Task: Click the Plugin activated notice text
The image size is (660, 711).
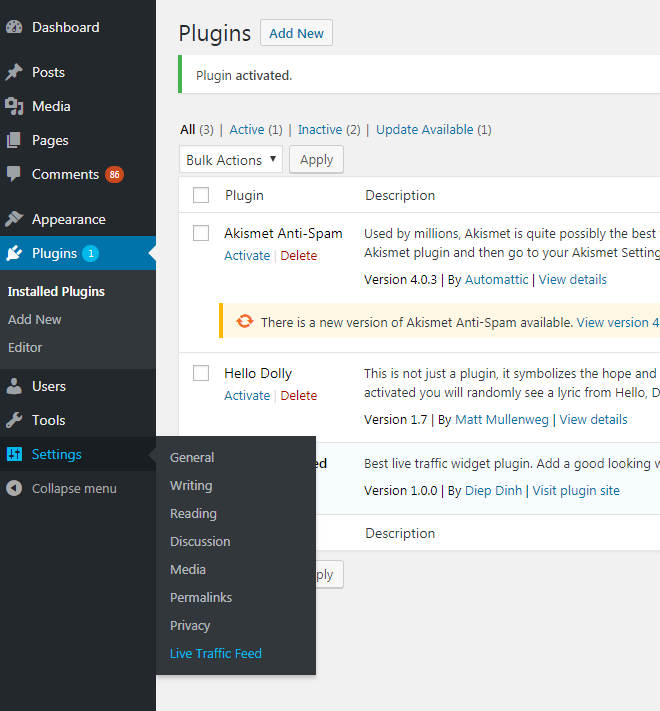Action: coord(244,75)
